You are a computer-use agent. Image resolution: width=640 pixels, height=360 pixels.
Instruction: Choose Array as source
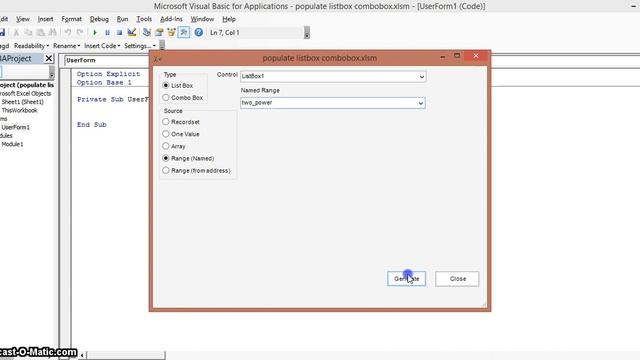coord(166,146)
